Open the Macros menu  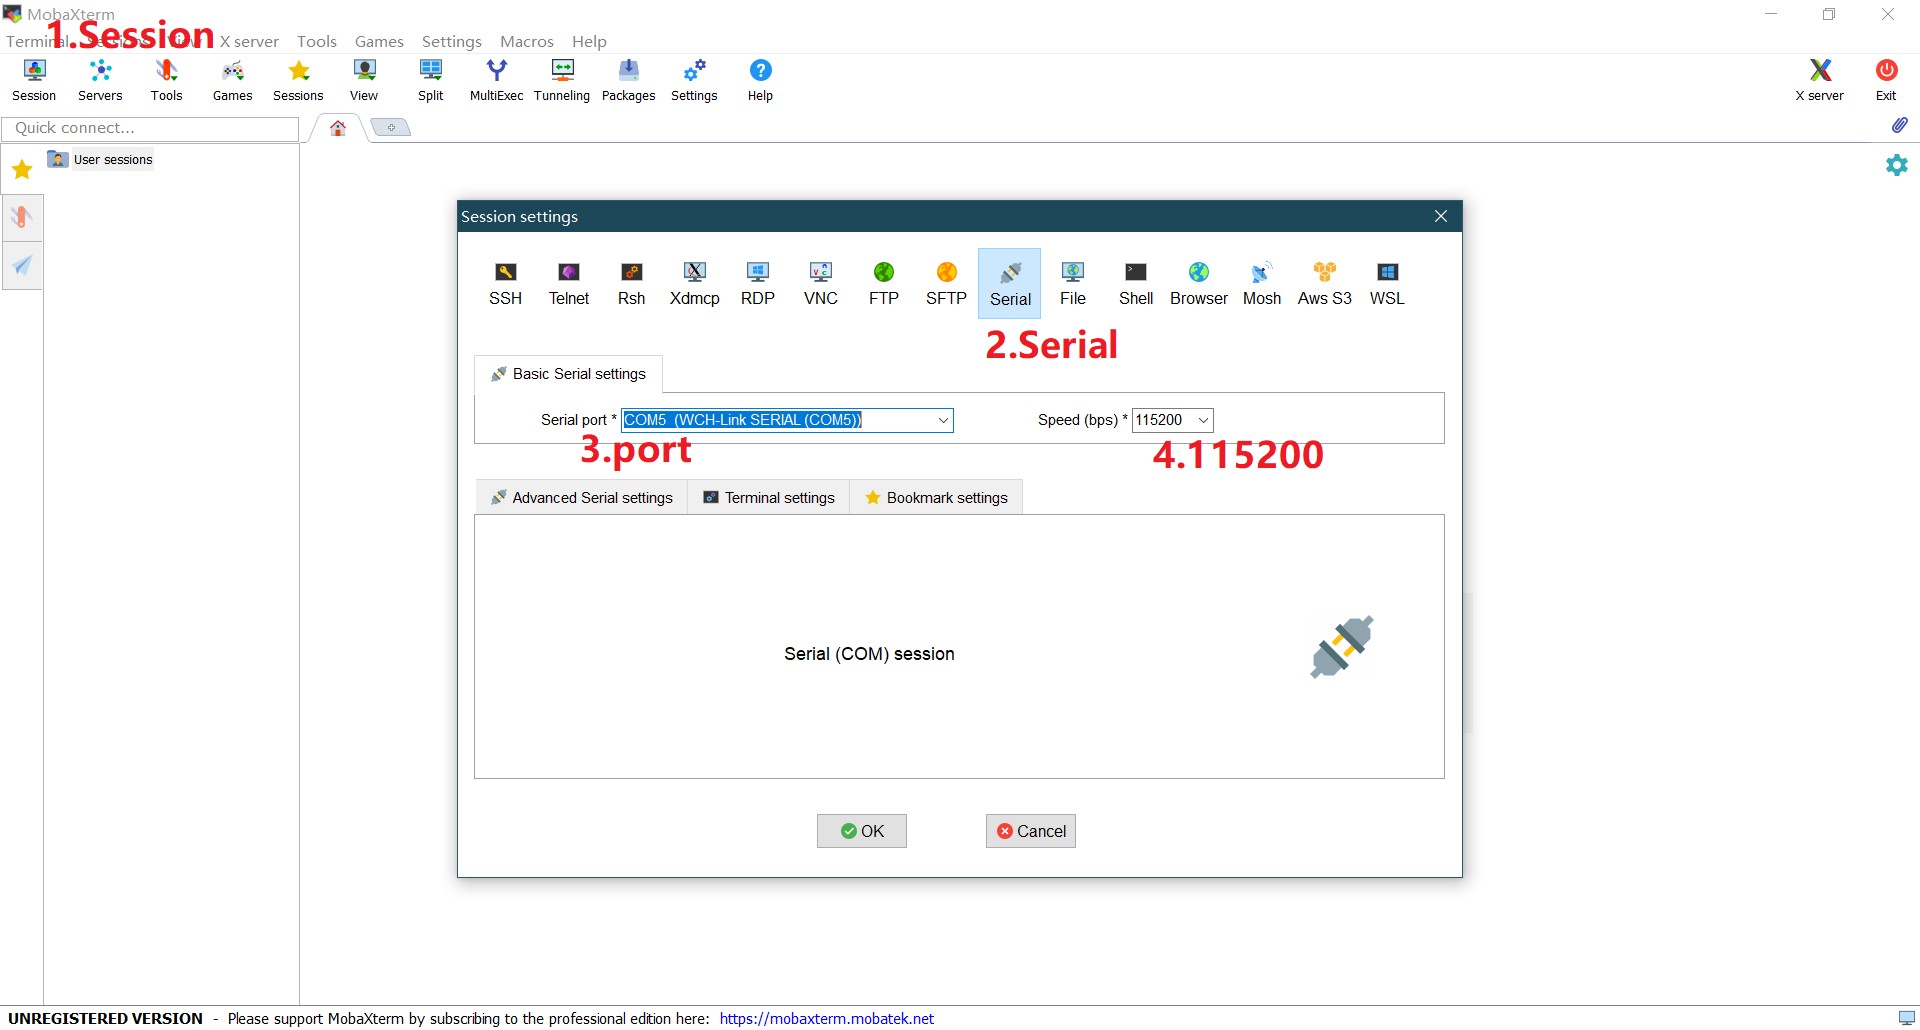[527, 41]
